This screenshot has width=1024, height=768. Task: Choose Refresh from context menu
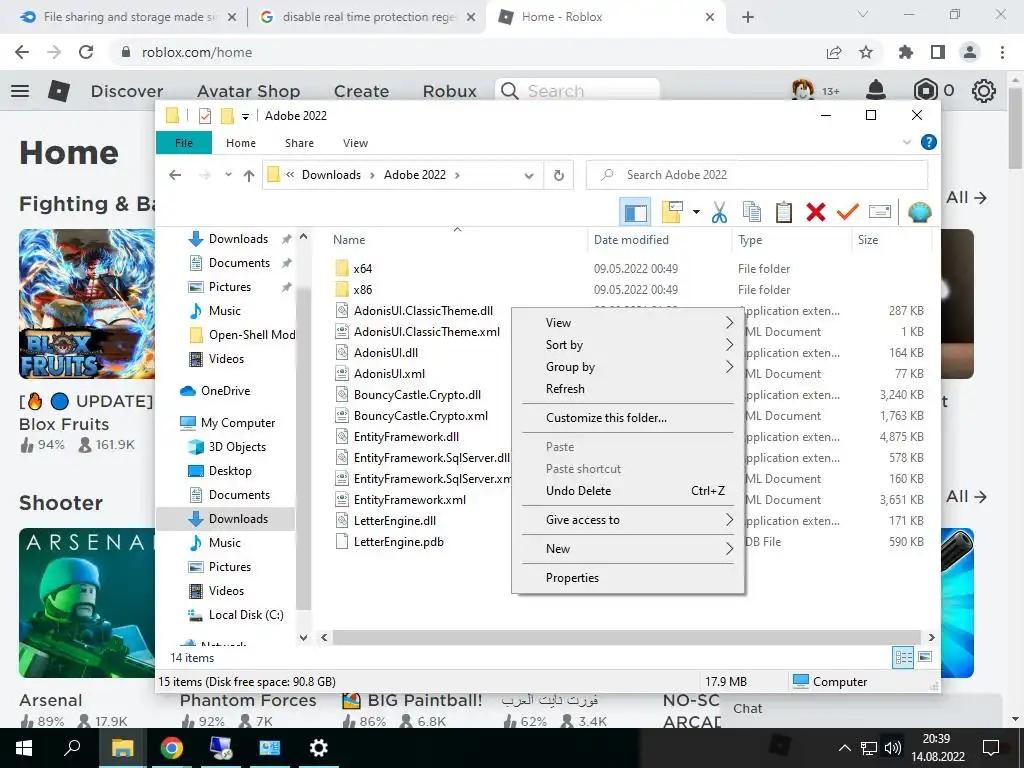[628, 389]
